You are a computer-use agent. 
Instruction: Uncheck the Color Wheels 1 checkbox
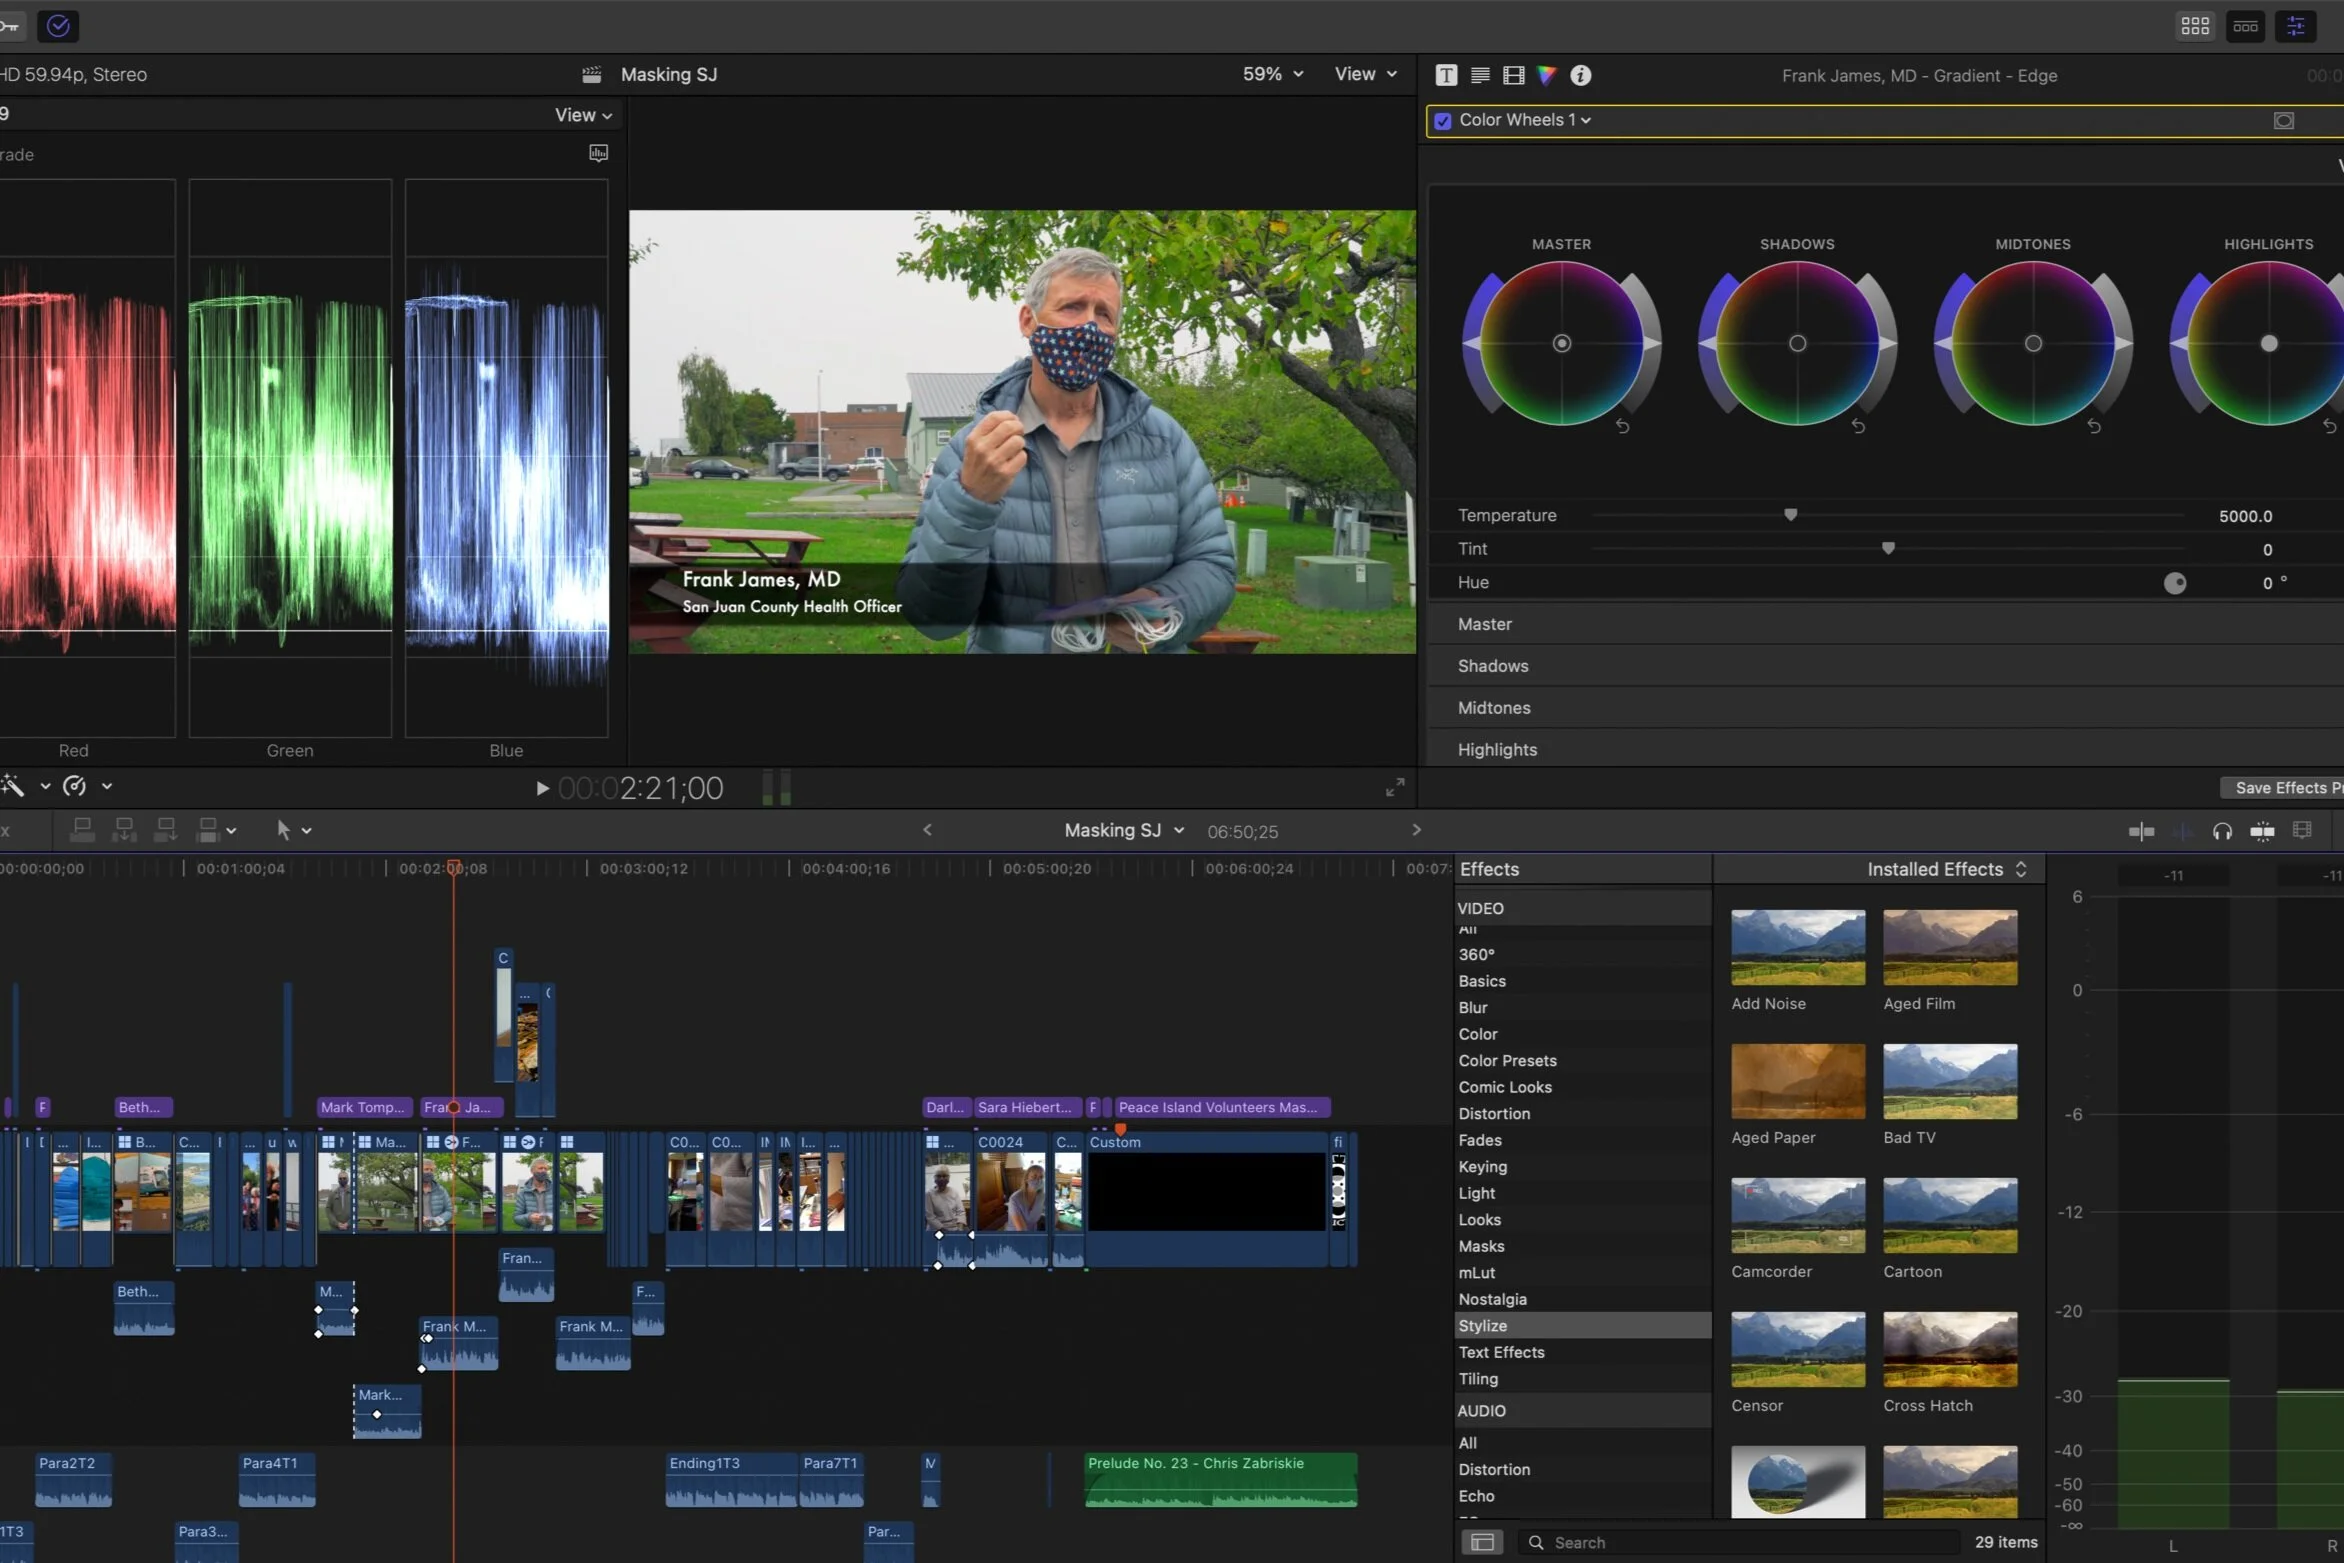[1443, 121]
